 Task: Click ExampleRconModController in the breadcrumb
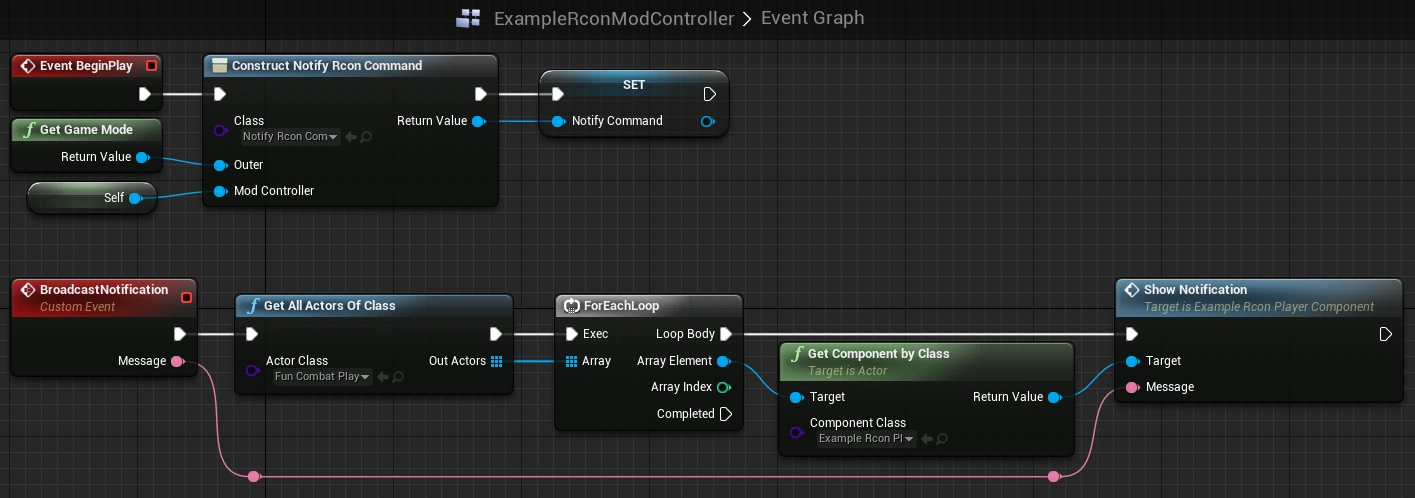[614, 18]
